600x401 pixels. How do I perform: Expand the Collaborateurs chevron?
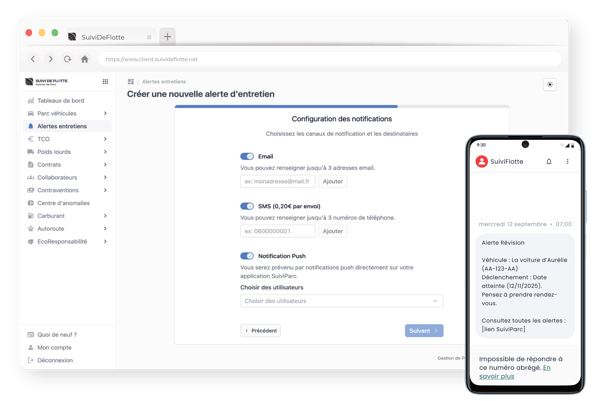(105, 178)
